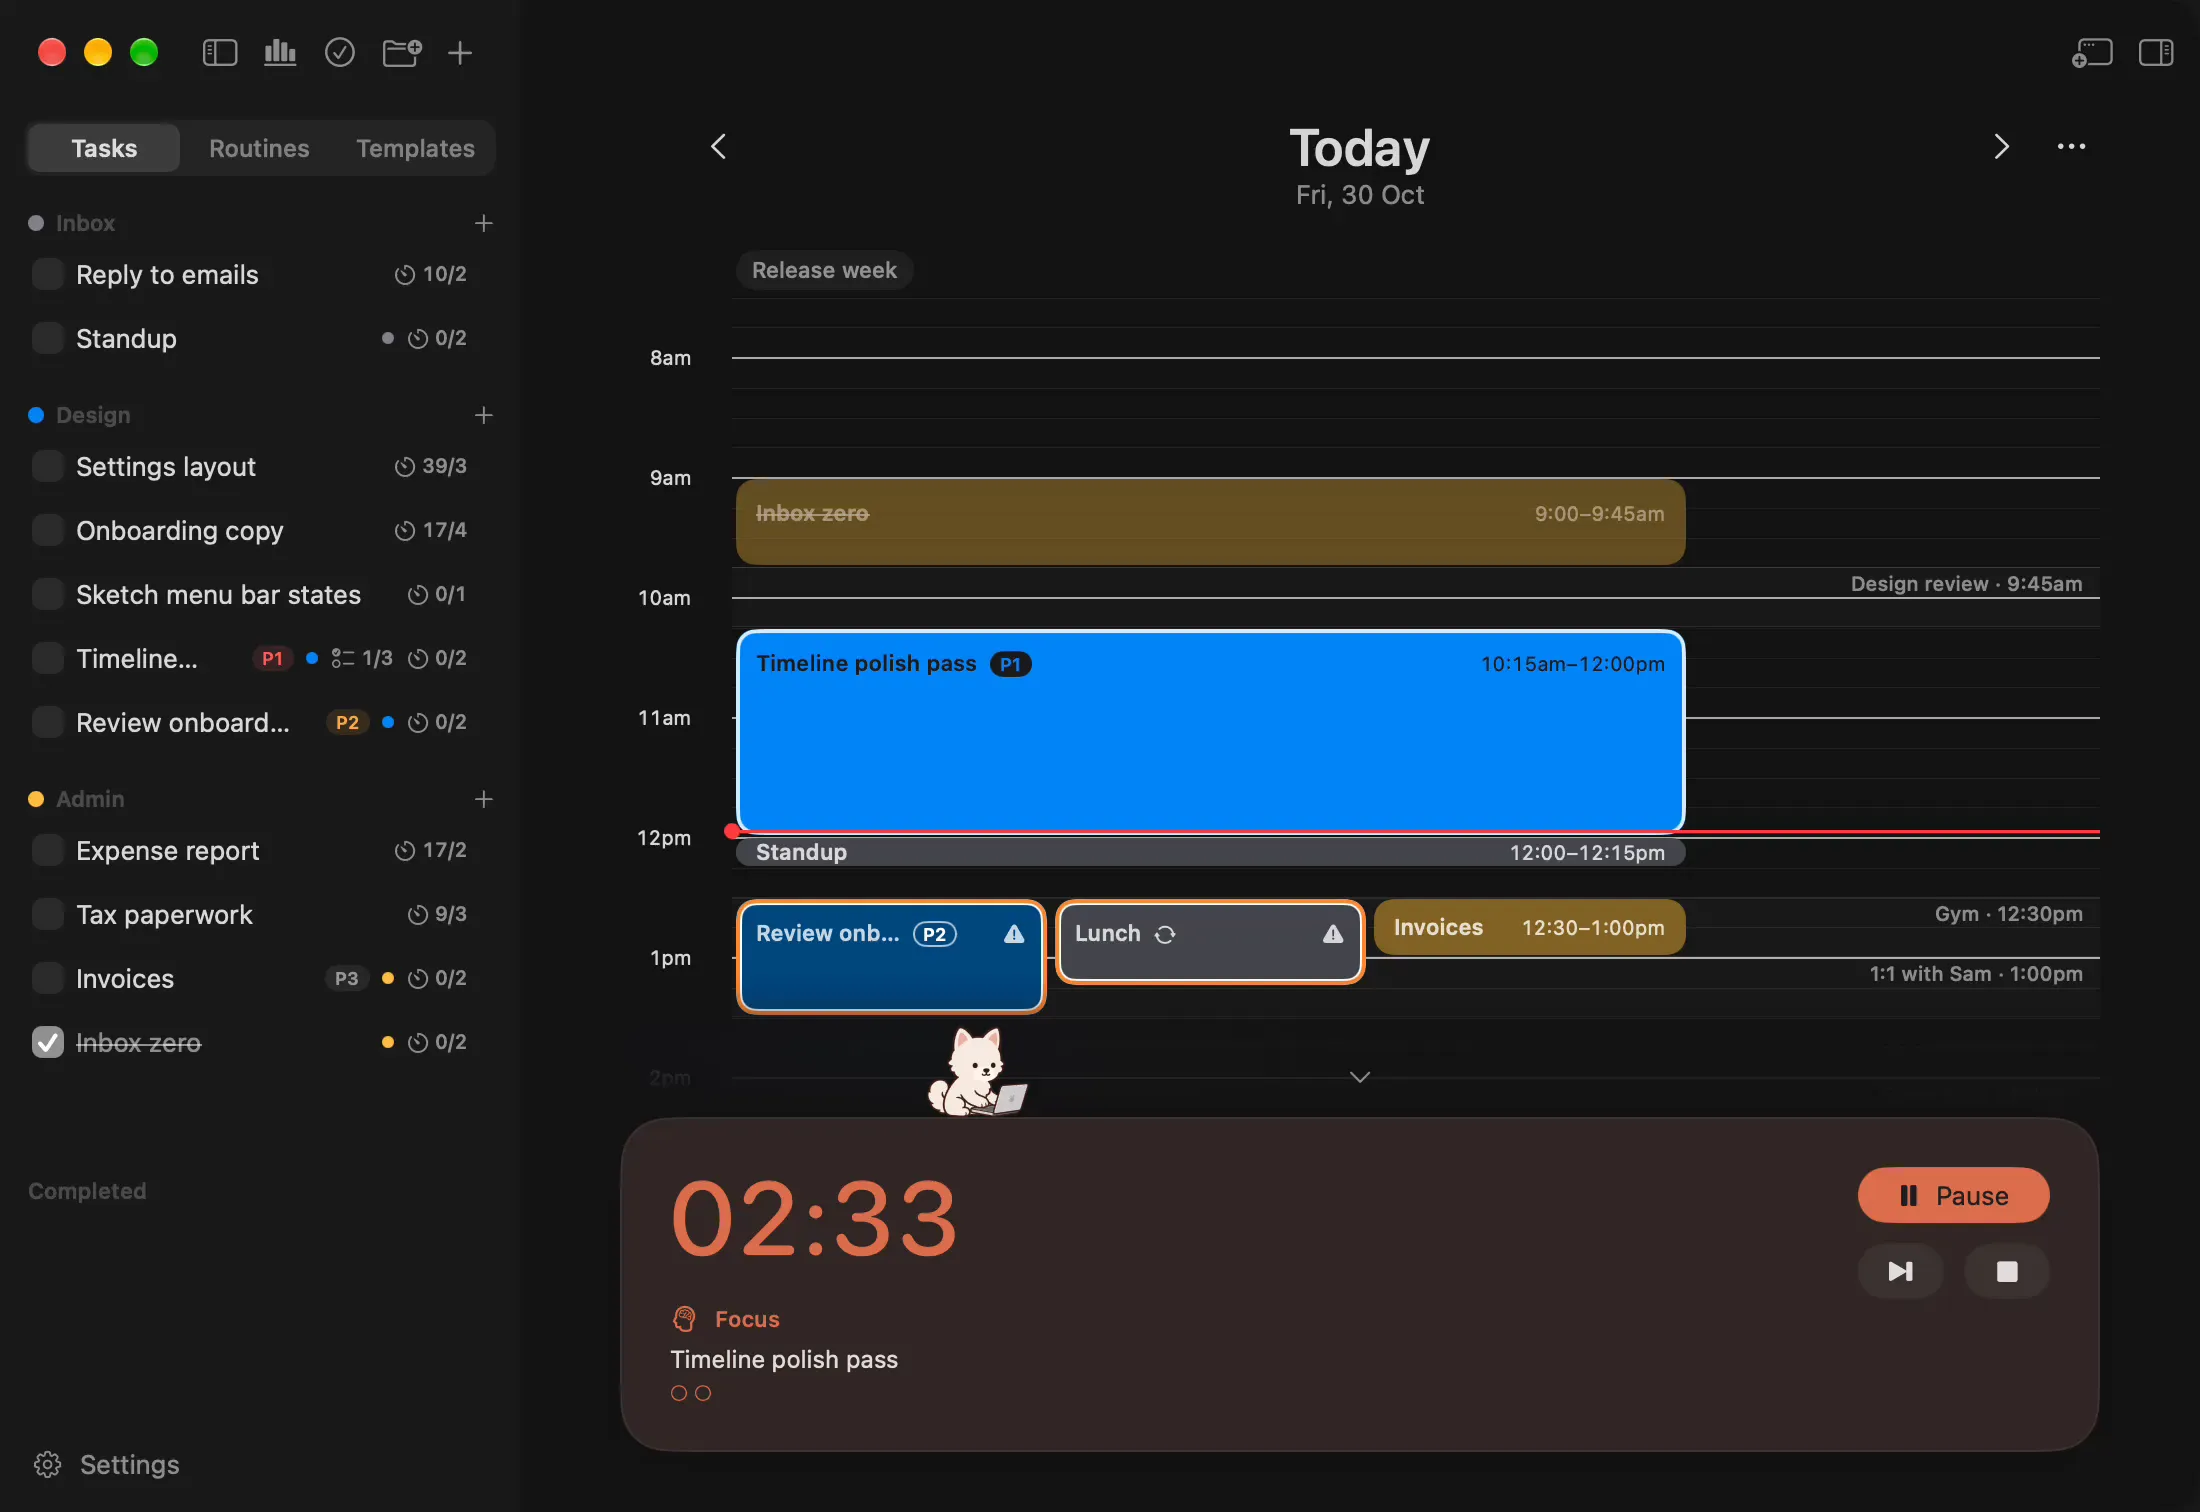Screen dimensions: 2200x1512
Task: Click the down chevron above timer
Action: [x=1360, y=1077]
